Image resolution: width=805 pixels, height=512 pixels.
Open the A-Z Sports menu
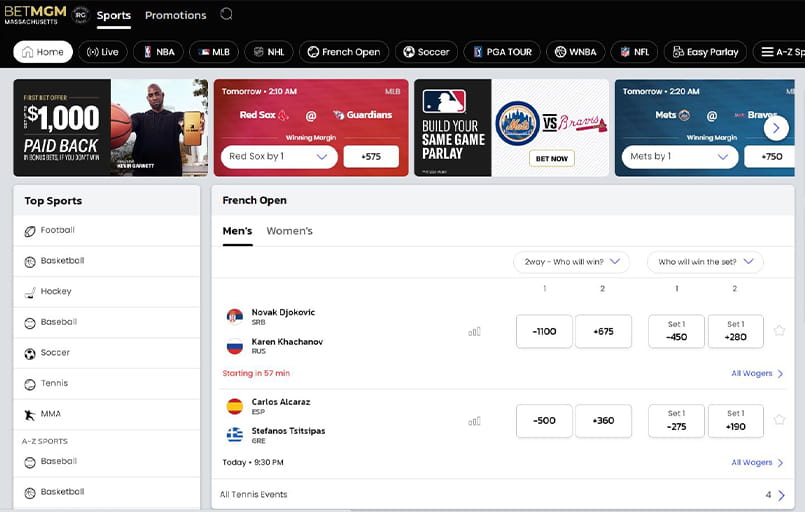(779, 52)
